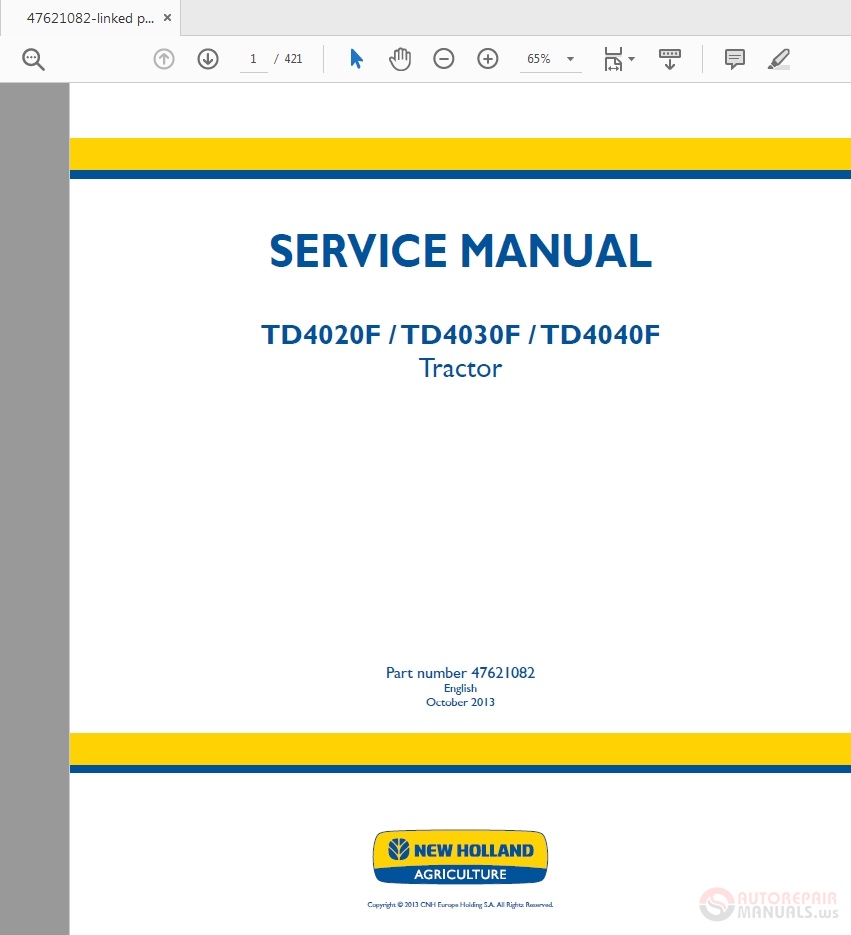Zoom out with minus button
The height and width of the screenshot is (935, 851).
[x=444, y=59]
